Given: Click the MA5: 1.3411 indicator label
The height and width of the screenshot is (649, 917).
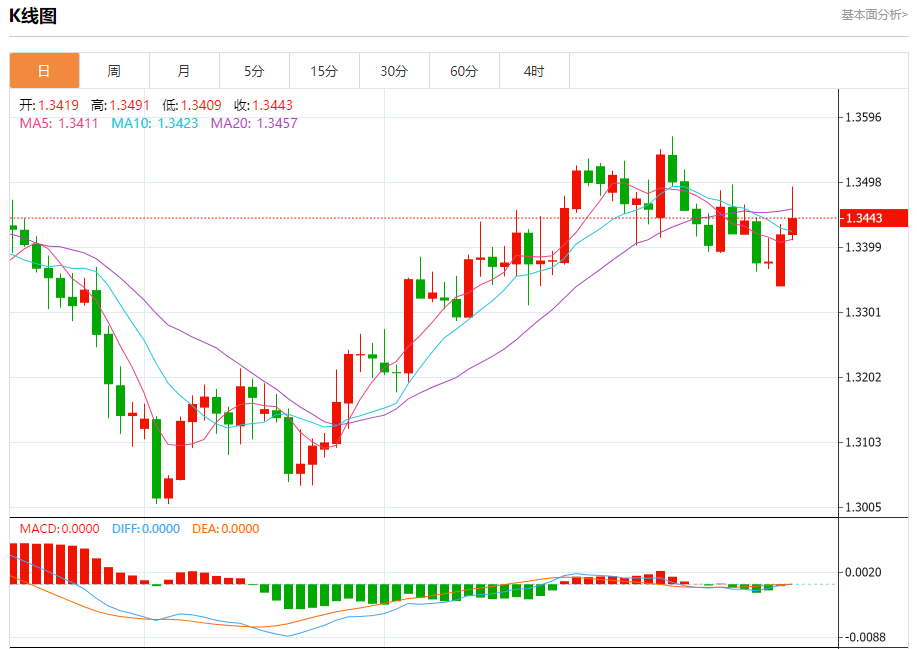Looking at the screenshot, I should (58, 123).
